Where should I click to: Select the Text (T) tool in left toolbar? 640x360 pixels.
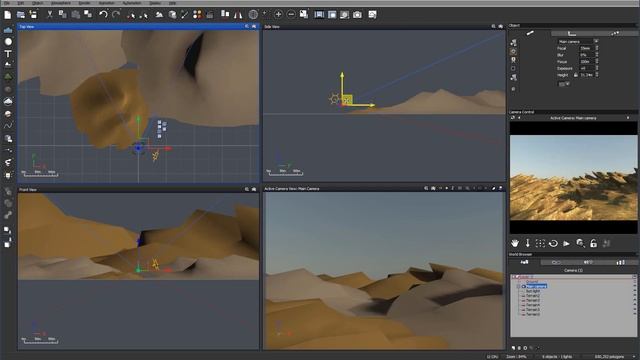click(8, 53)
